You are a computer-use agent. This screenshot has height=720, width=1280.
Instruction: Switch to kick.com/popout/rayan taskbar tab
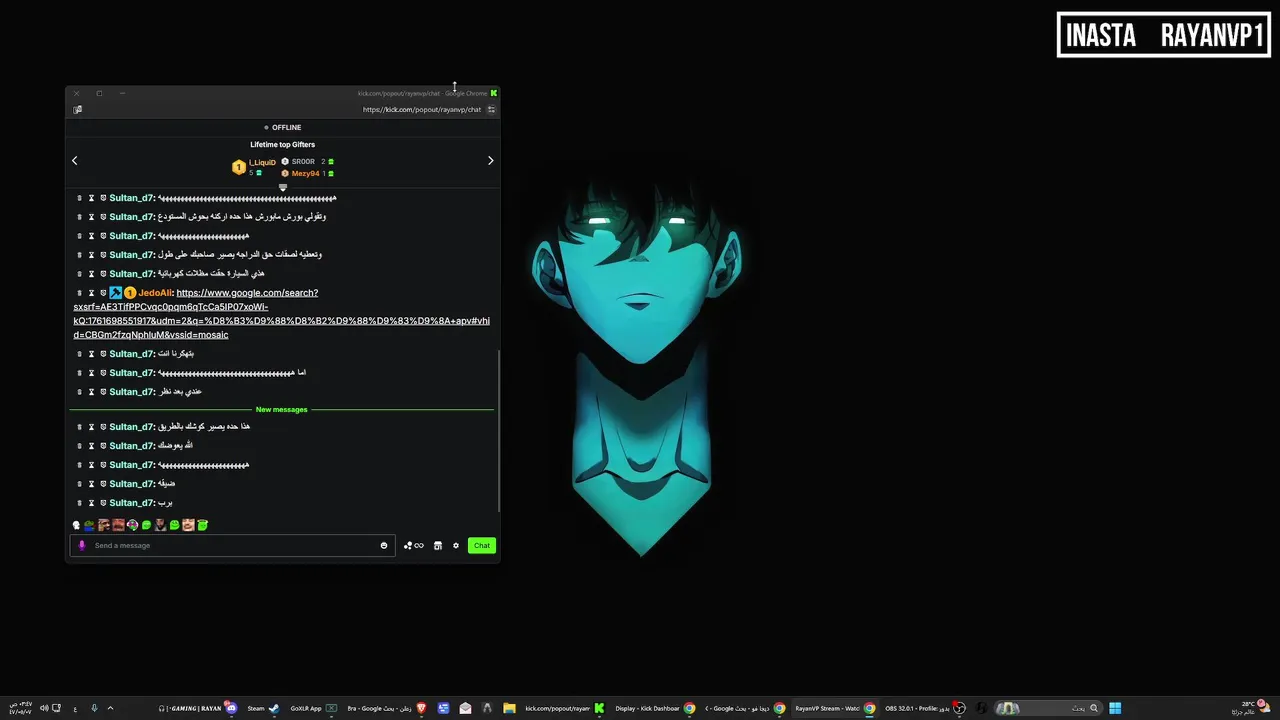coord(565,708)
